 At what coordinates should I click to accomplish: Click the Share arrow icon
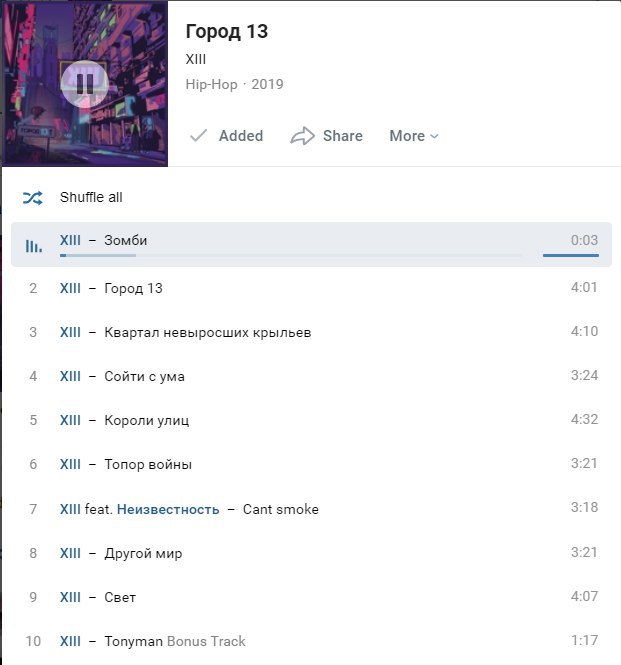(302, 136)
